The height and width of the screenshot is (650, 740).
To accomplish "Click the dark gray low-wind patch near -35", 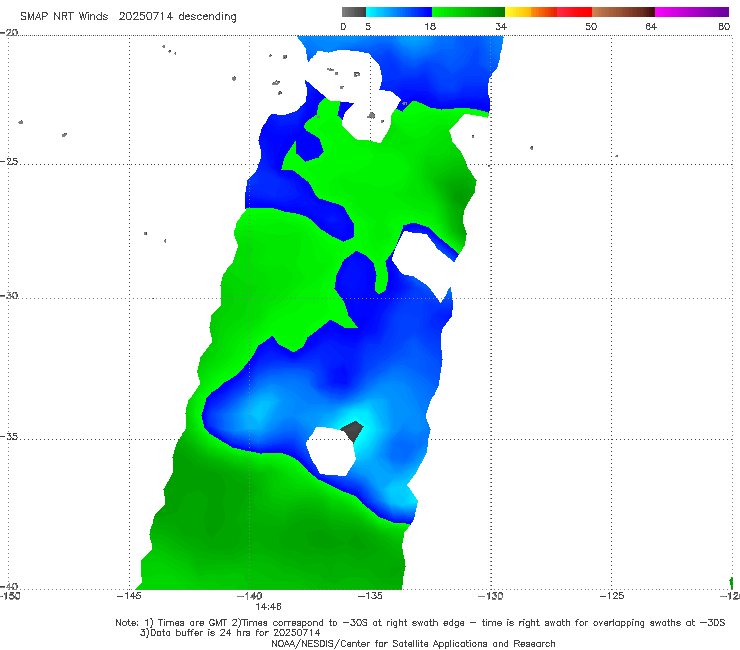I will pos(353,431).
